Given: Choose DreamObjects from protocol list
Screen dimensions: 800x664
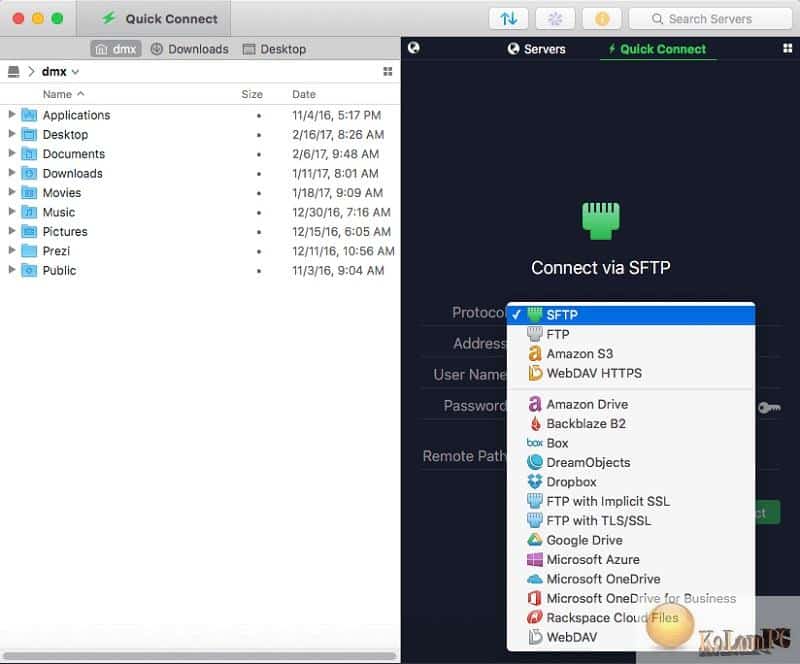Looking at the screenshot, I should pyautogui.click(x=631, y=462).
